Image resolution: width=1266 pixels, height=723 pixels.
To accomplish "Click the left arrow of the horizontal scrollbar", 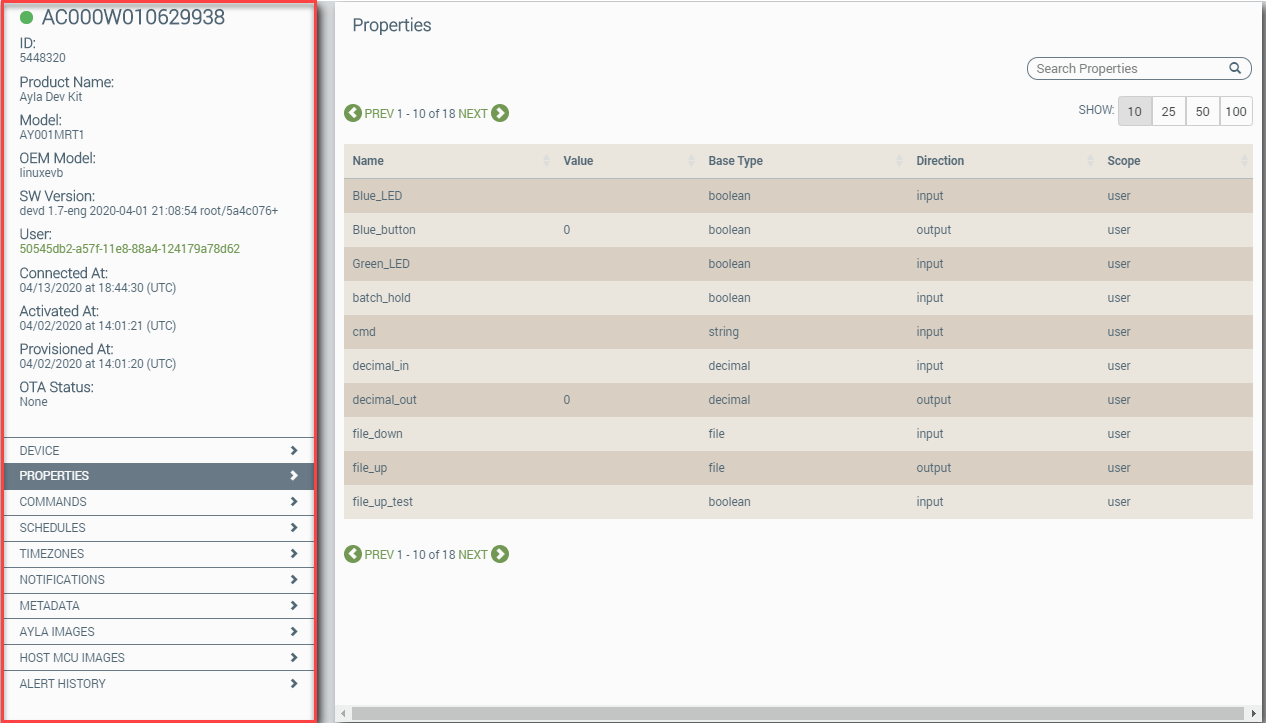I will 345,711.
